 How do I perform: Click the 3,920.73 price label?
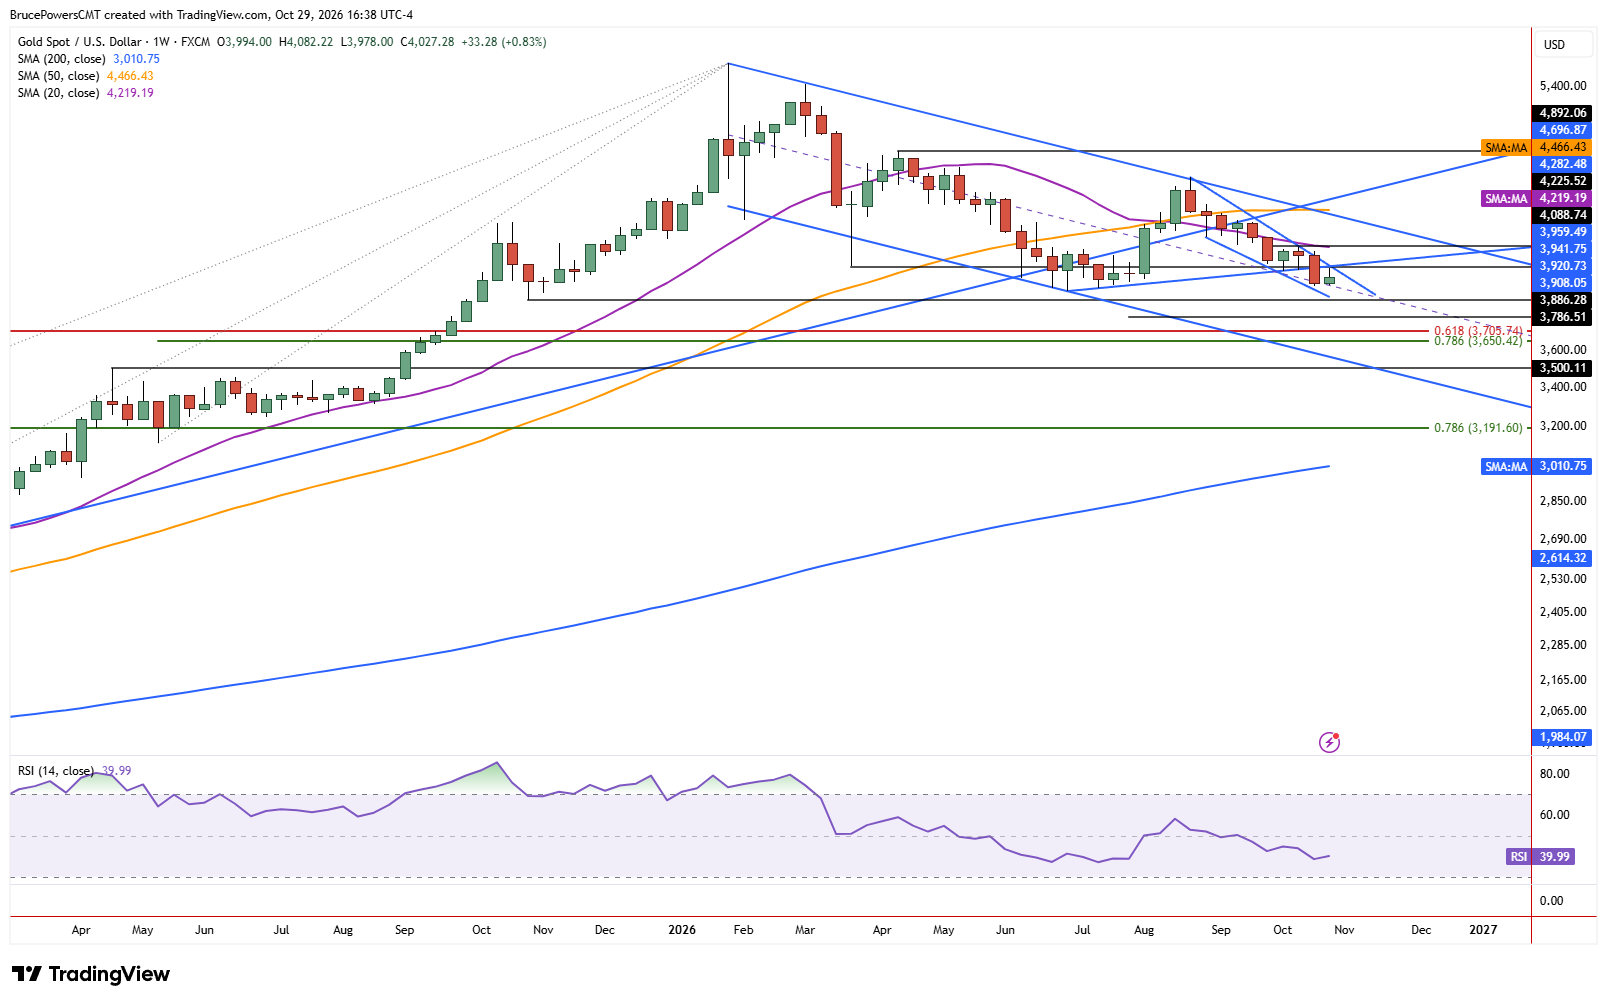[x=1562, y=267]
